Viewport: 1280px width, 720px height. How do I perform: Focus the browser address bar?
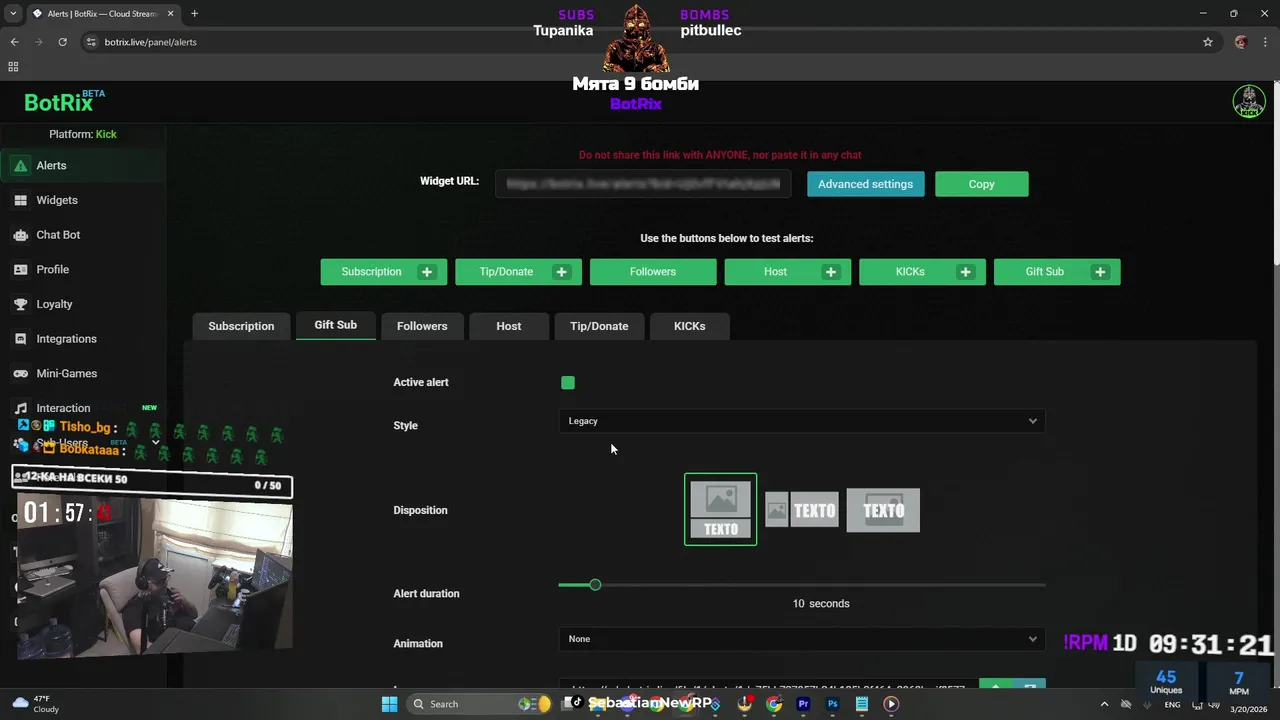(x=640, y=42)
